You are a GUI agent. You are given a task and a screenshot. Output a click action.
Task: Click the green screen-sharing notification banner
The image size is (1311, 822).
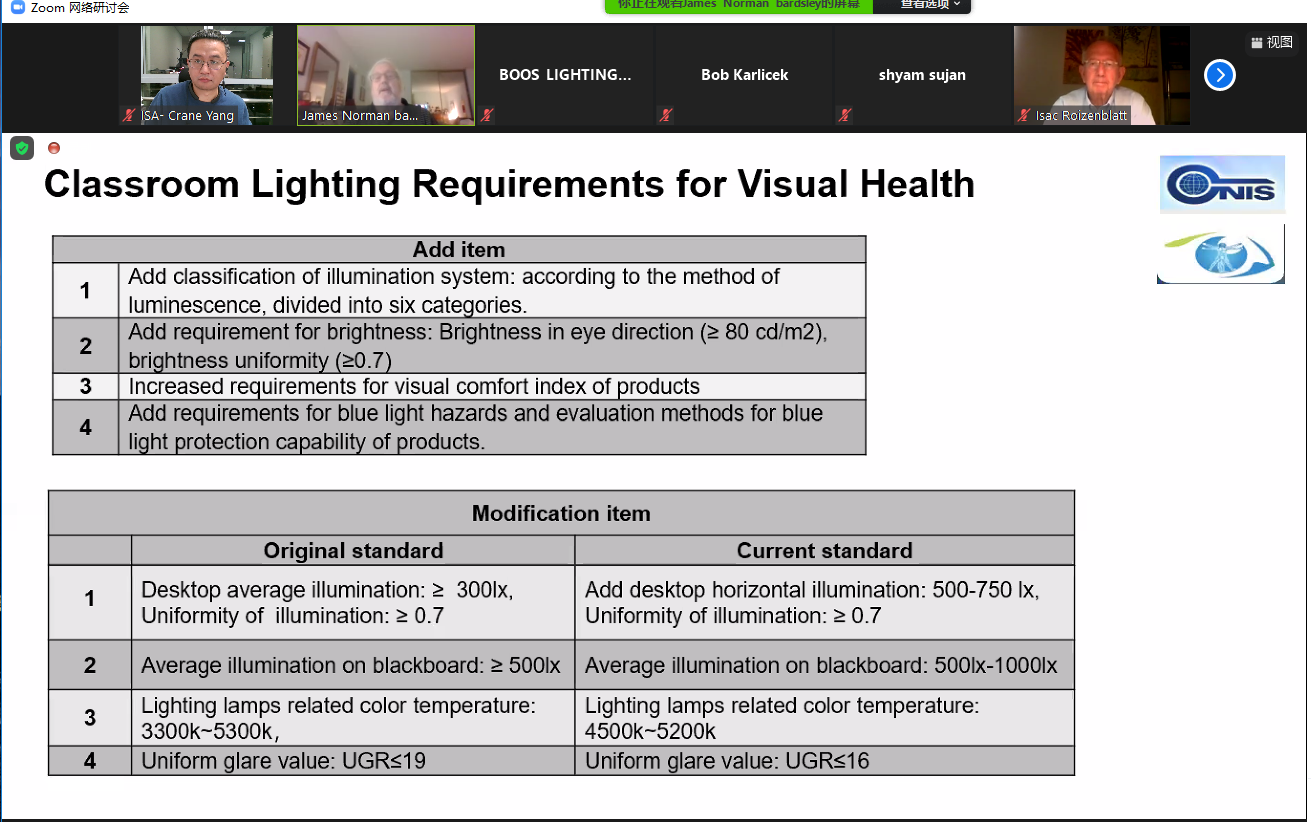(738, 5)
